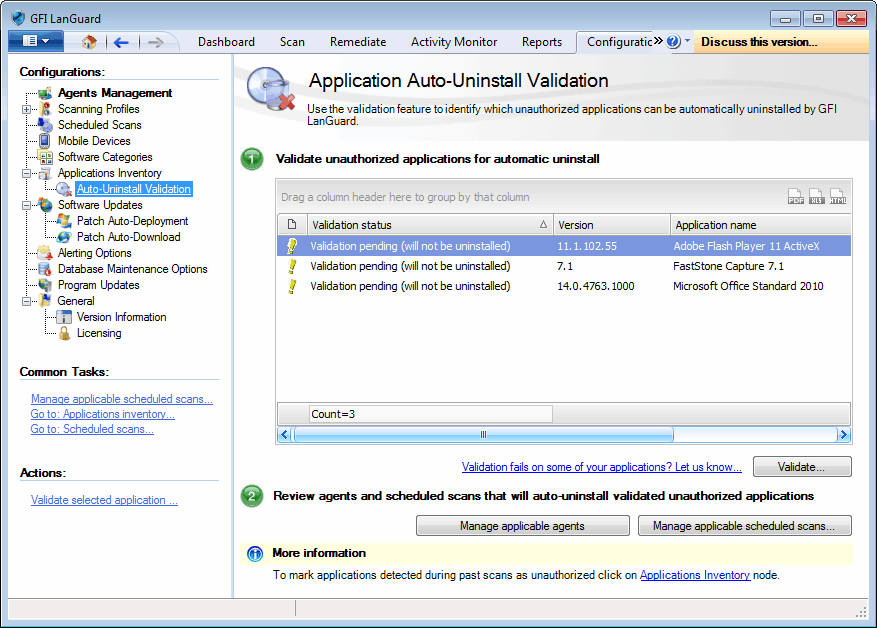Click the Auto-Uninstall Validation icon

[x=64, y=189]
